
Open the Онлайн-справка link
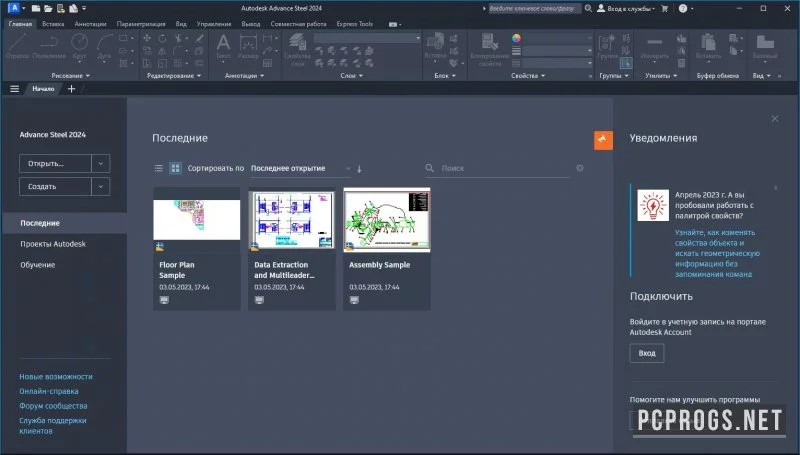click(x=49, y=391)
